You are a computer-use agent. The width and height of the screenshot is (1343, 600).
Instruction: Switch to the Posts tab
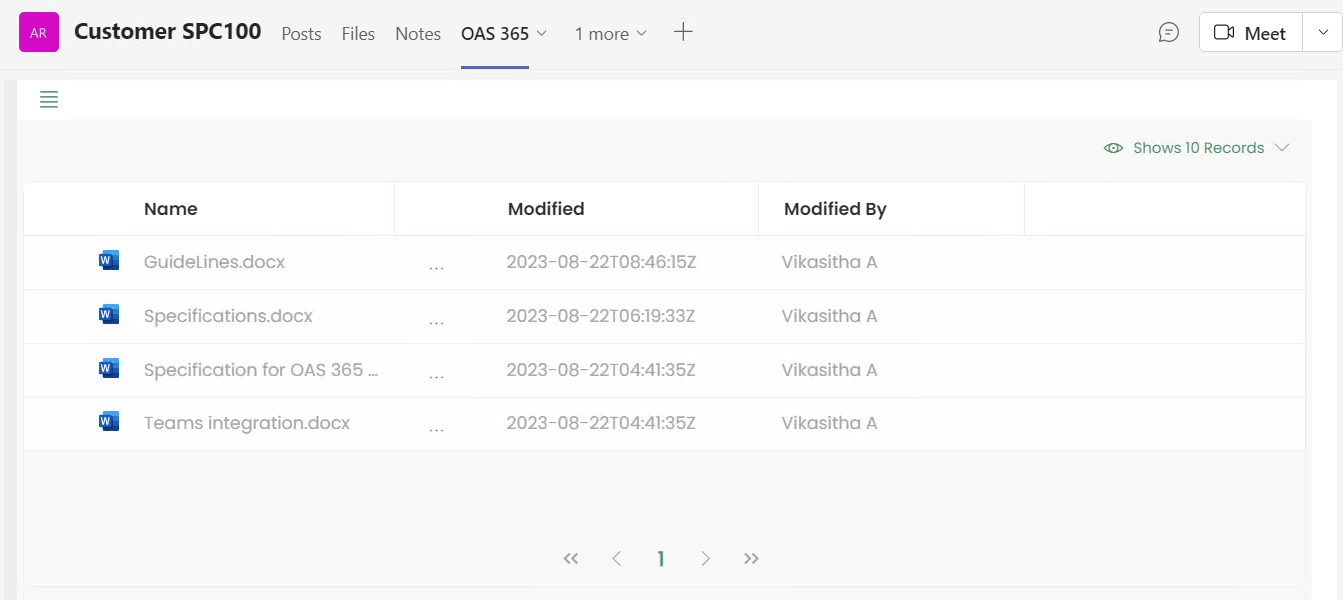(301, 34)
